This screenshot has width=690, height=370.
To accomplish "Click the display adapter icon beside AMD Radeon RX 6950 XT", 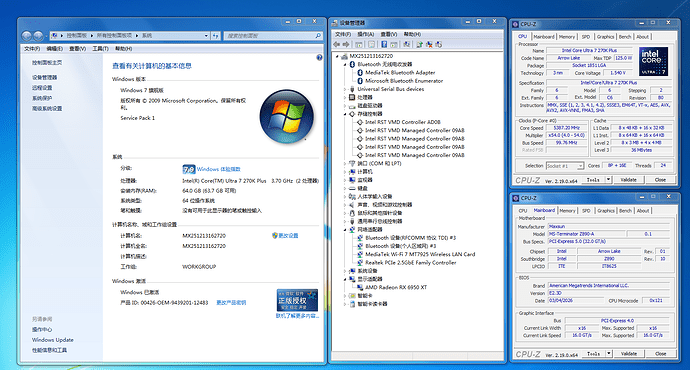I will (x=360, y=287).
